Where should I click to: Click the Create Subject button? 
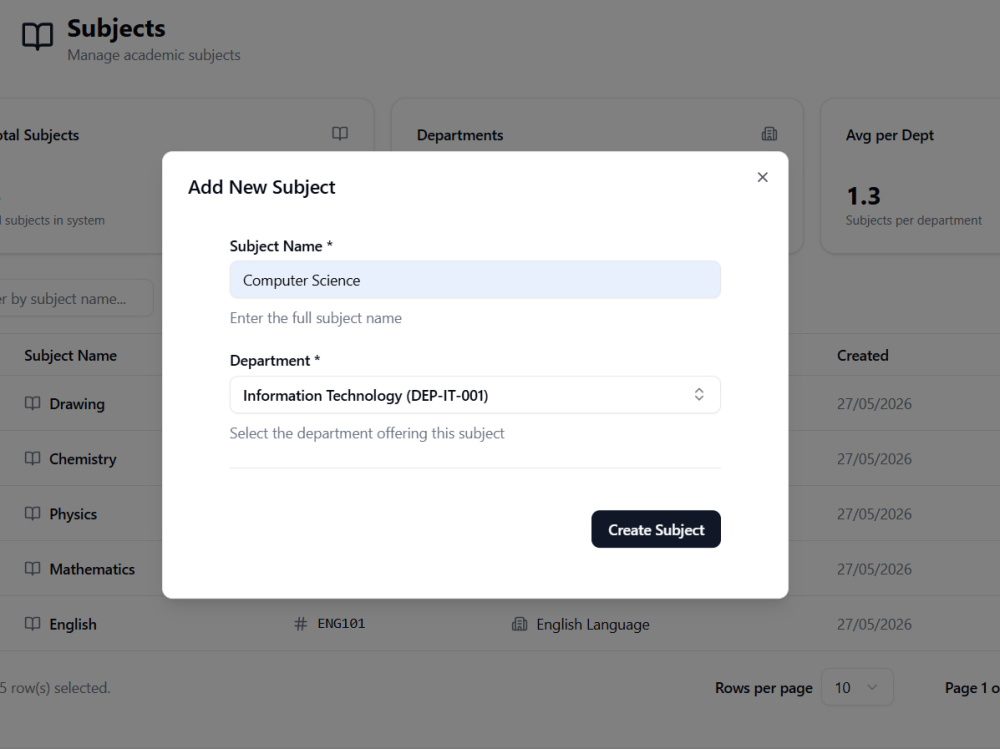pyautogui.click(x=656, y=529)
